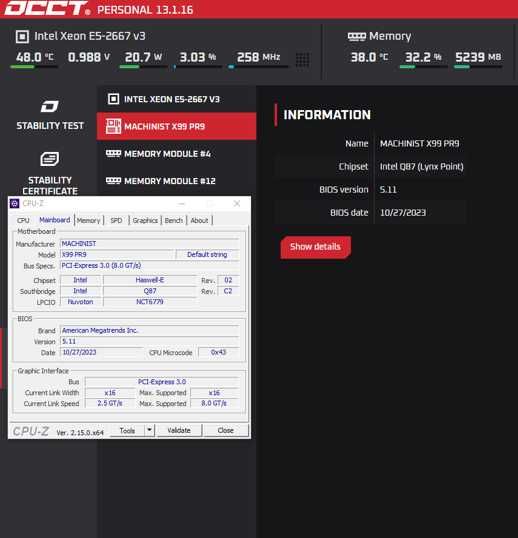Select INTEL XEON E5-2667 V3 in the list
This screenshot has width=518, height=538.
point(176,99)
